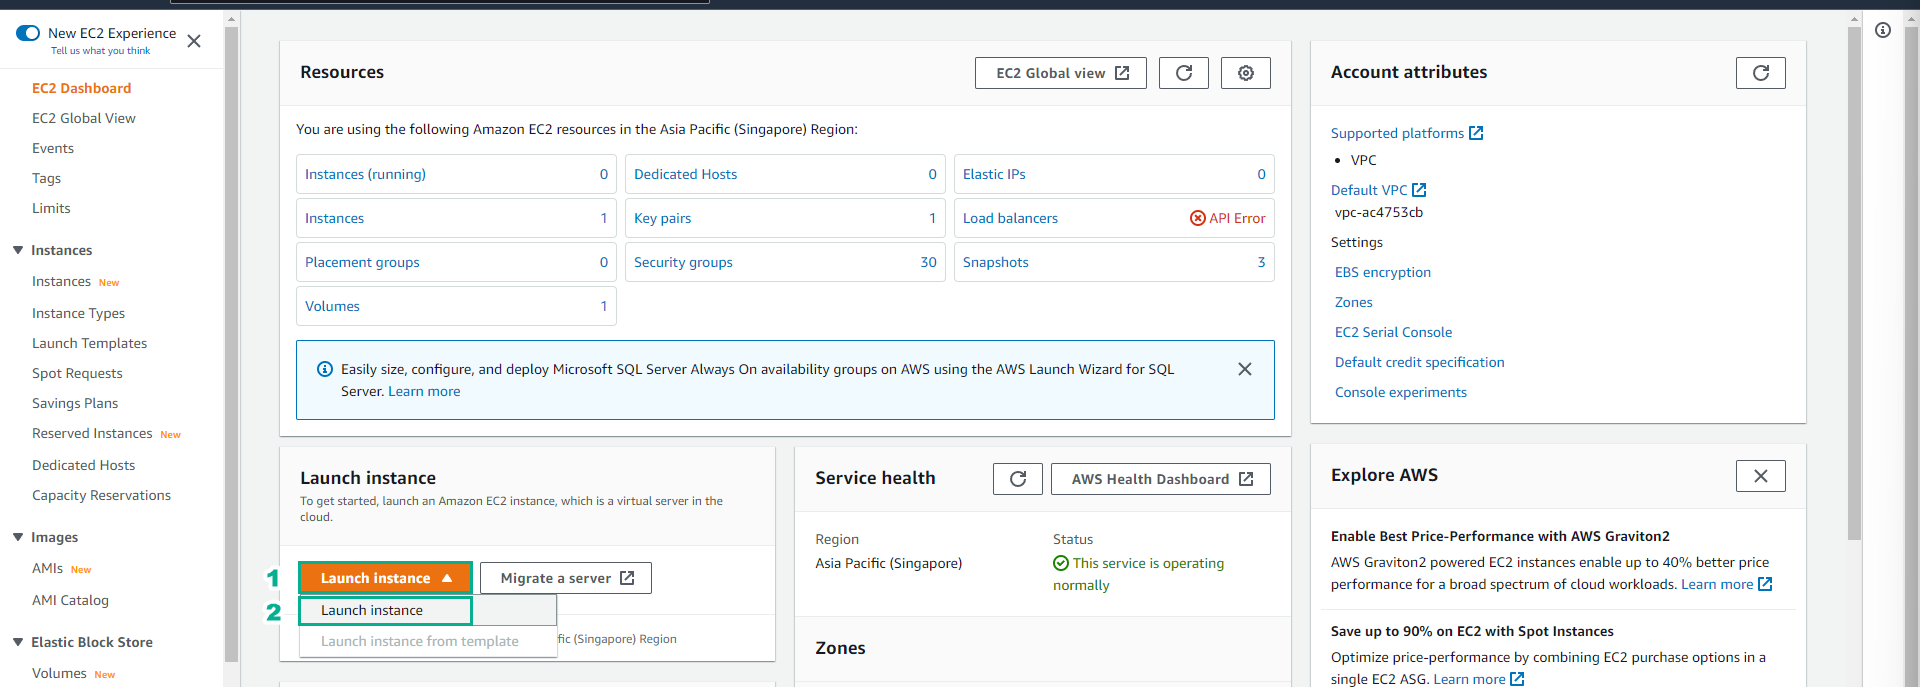1920x687 pixels.
Task: Close the New EC2 Experience banner
Action: click(194, 41)
